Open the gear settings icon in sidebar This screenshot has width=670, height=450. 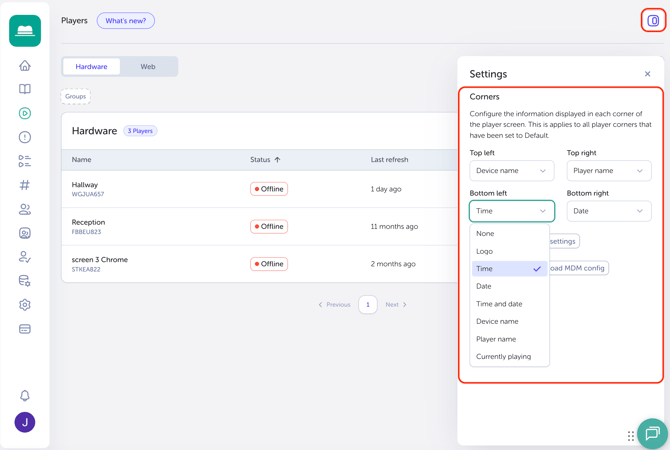click(x=25, y=305)
